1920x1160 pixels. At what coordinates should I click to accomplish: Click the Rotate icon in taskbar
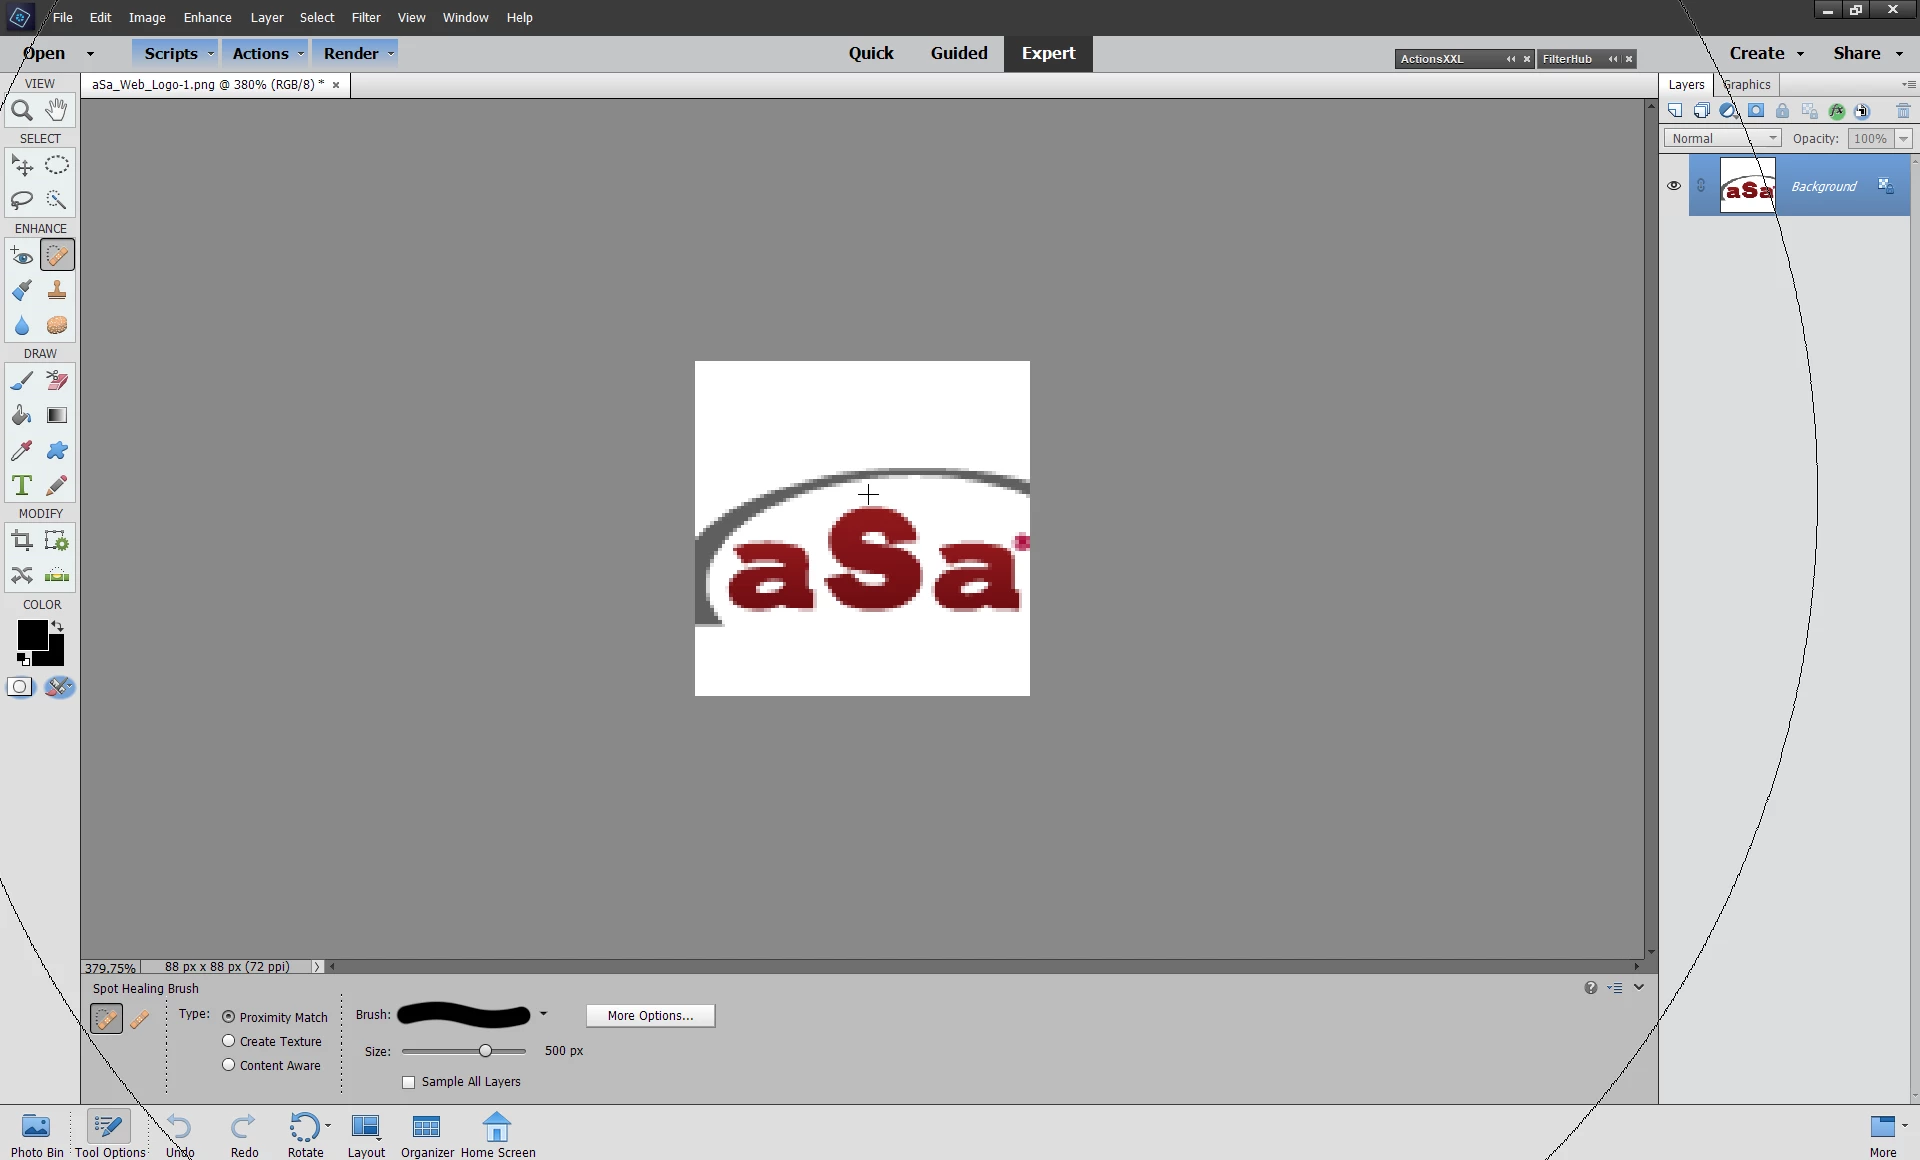(x=305, y=1134)
